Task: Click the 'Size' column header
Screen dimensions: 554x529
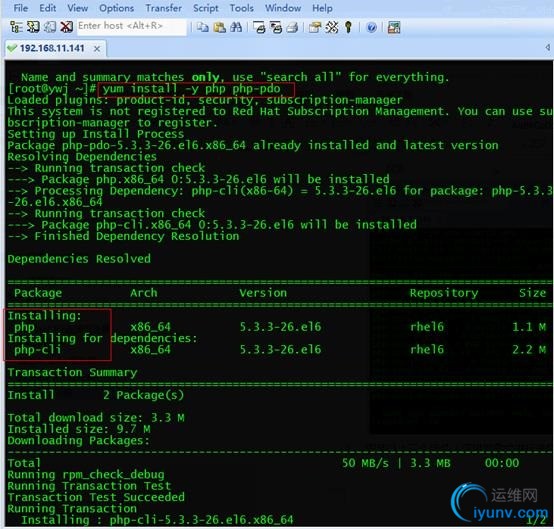Action: [532, 293]
